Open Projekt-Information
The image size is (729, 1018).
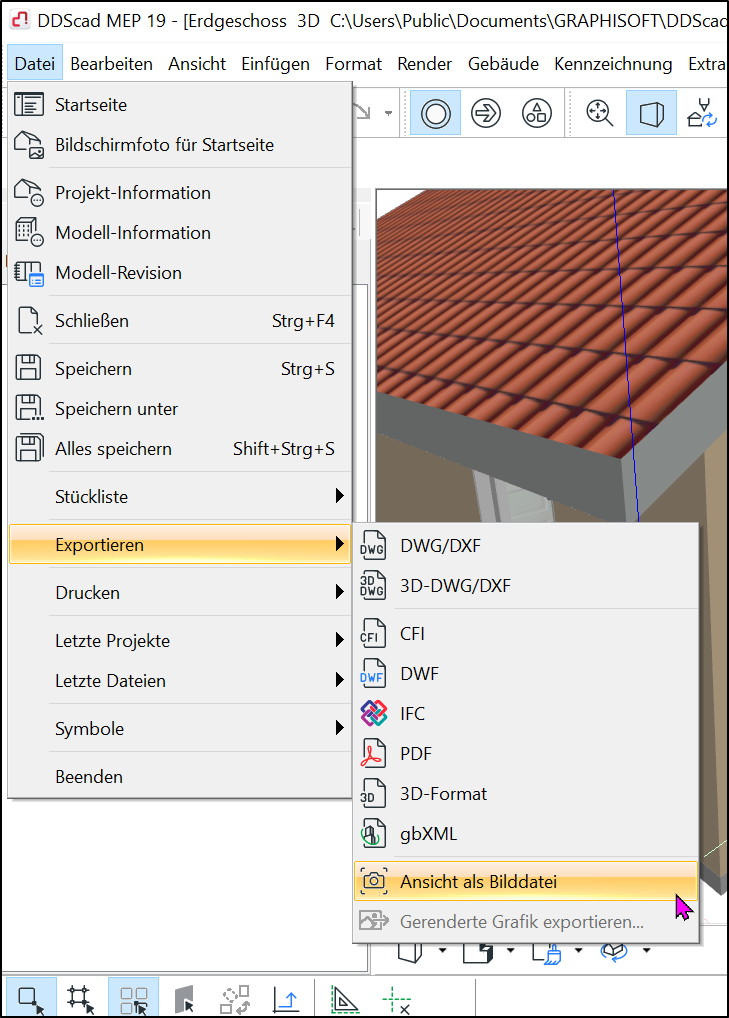(180, 193)
